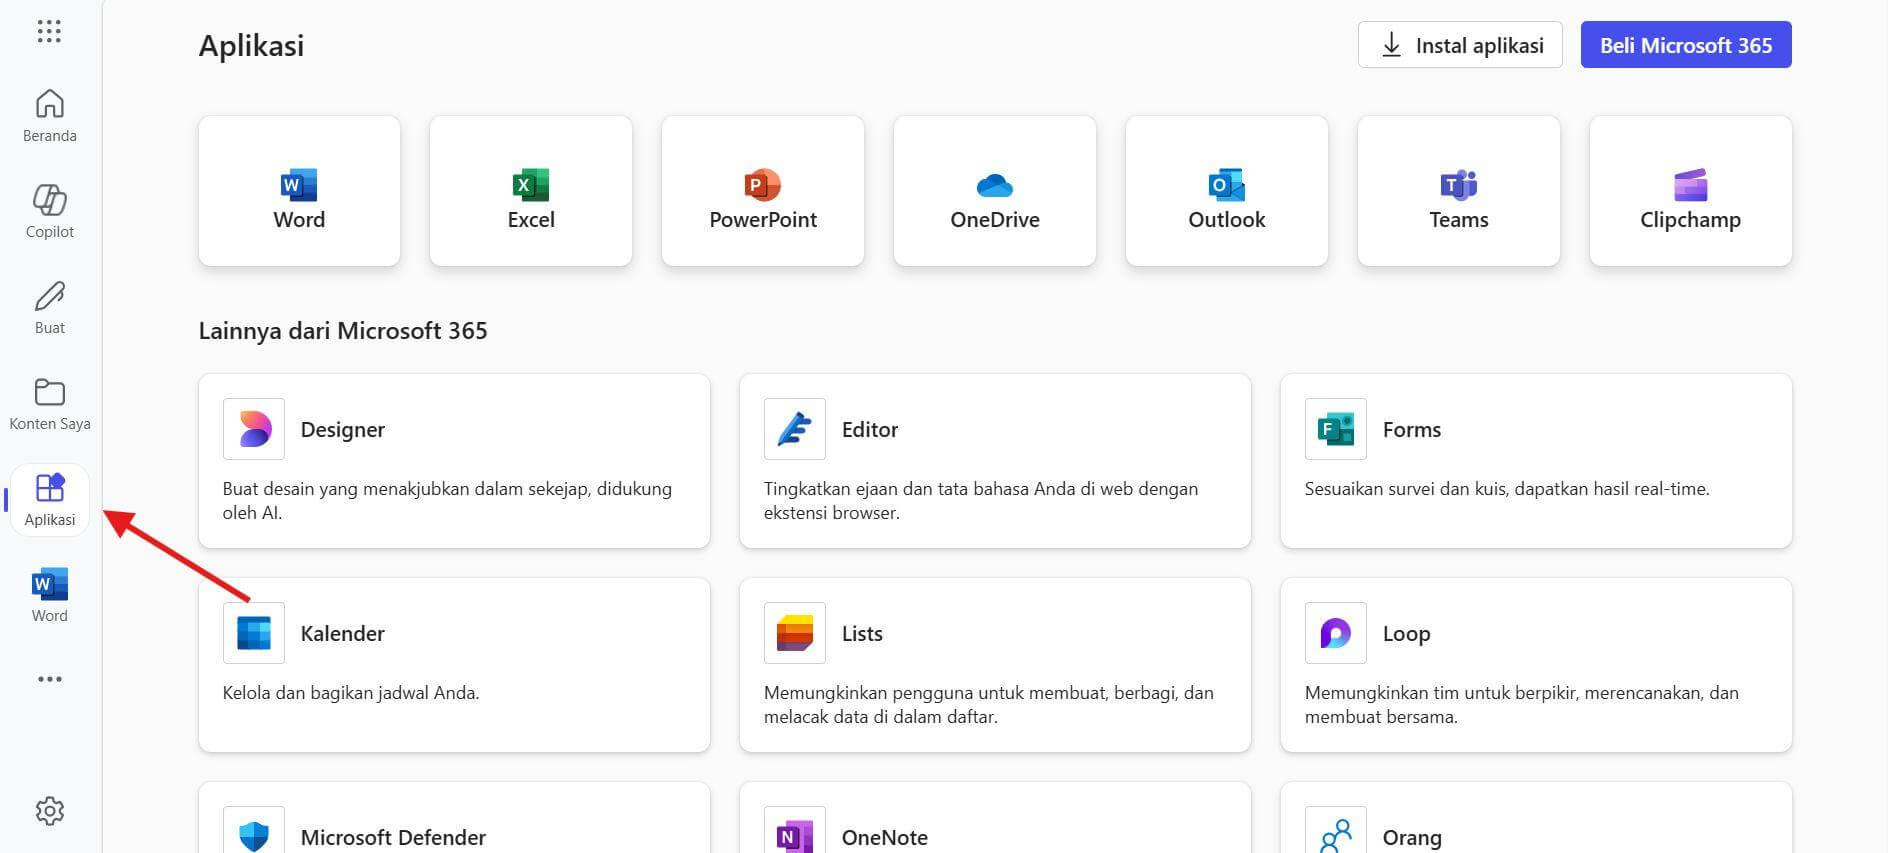Click 'Buat desain yang menakjubkan' description
Image resolution: width=1888 pixels, height=853 pixels.
(x=447, y=501)
